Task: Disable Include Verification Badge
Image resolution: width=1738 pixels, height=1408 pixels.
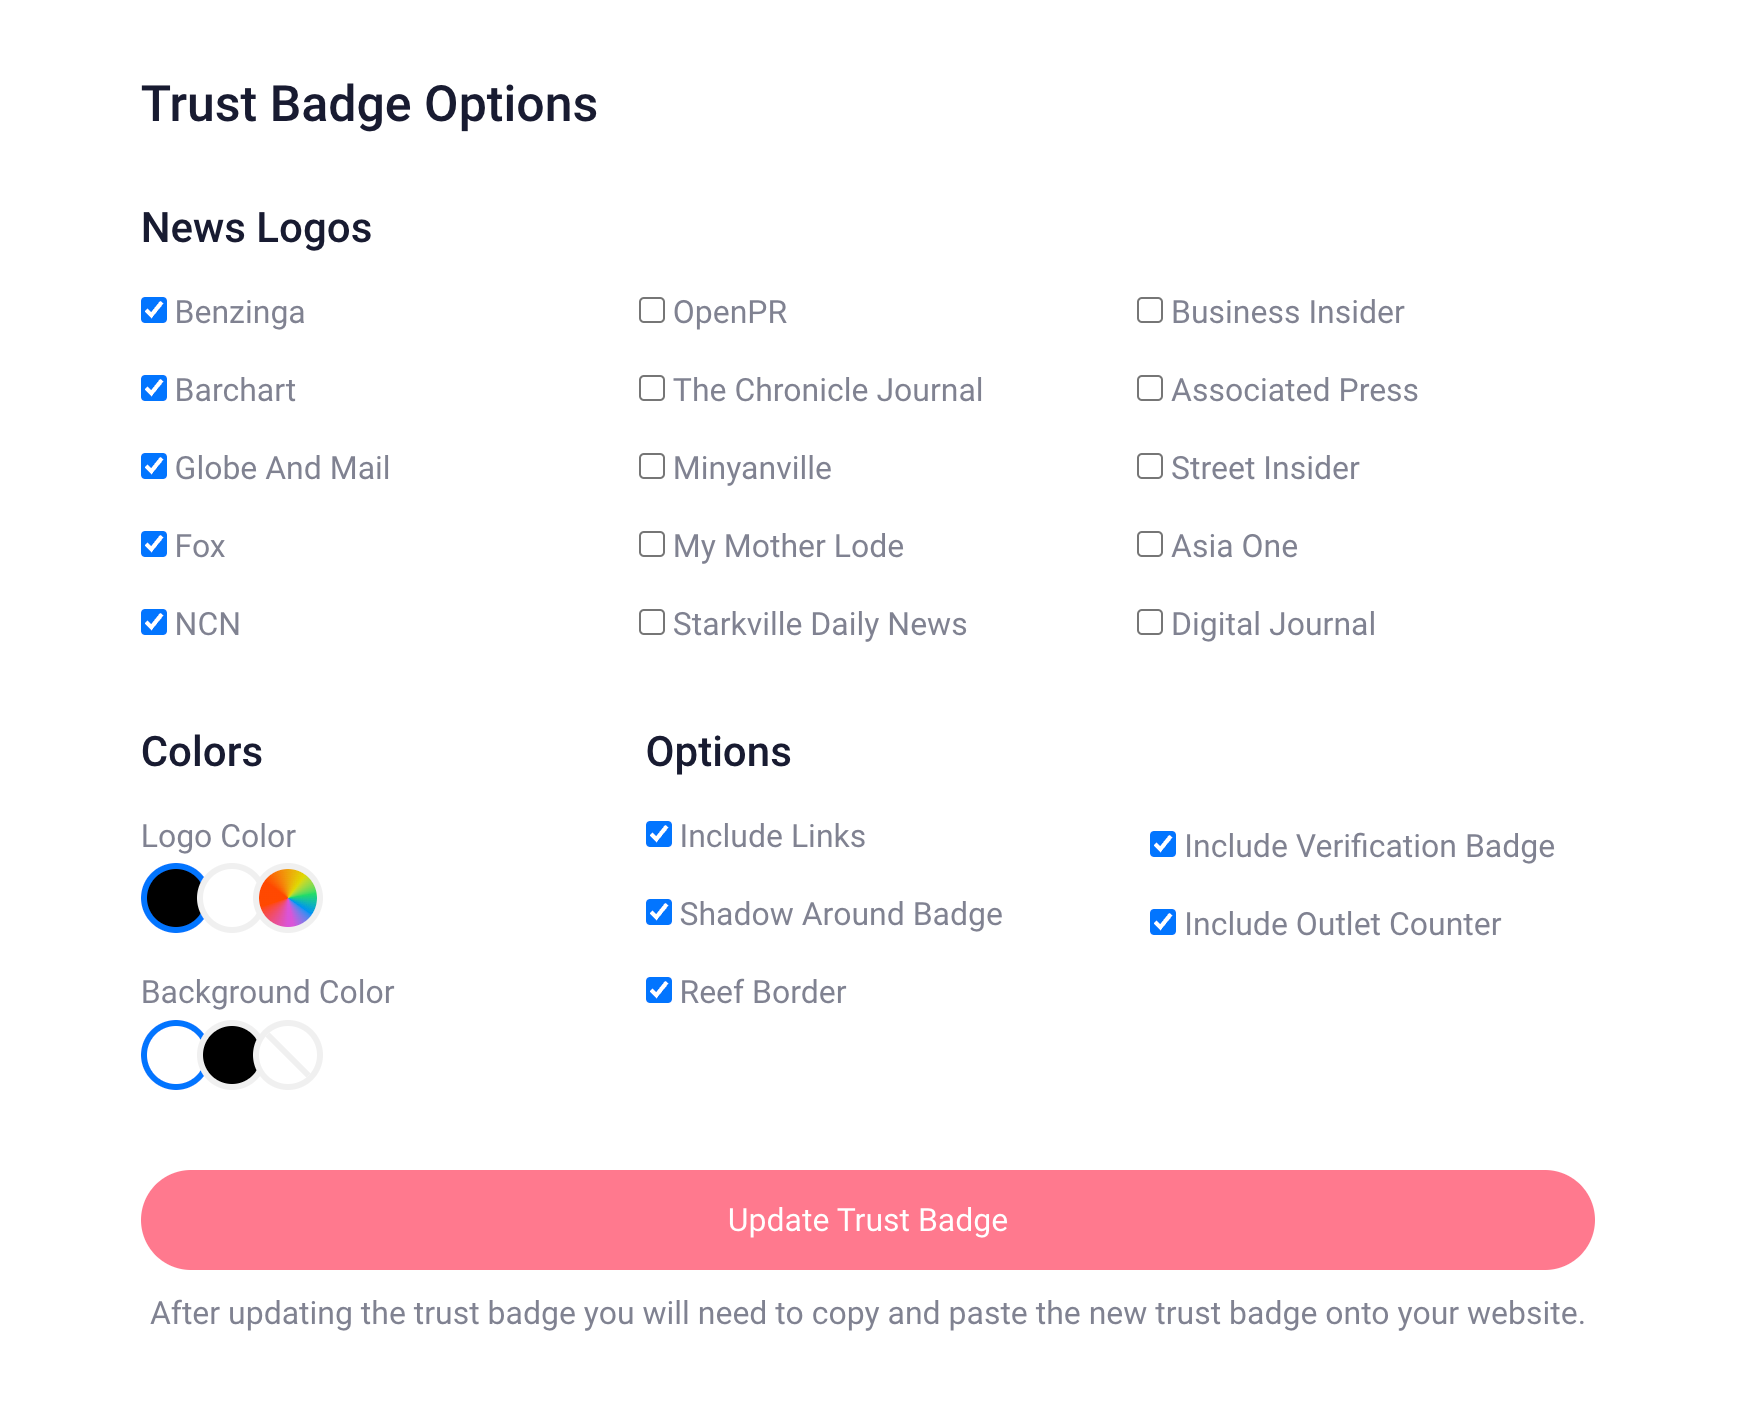Action: [1163, 844]
